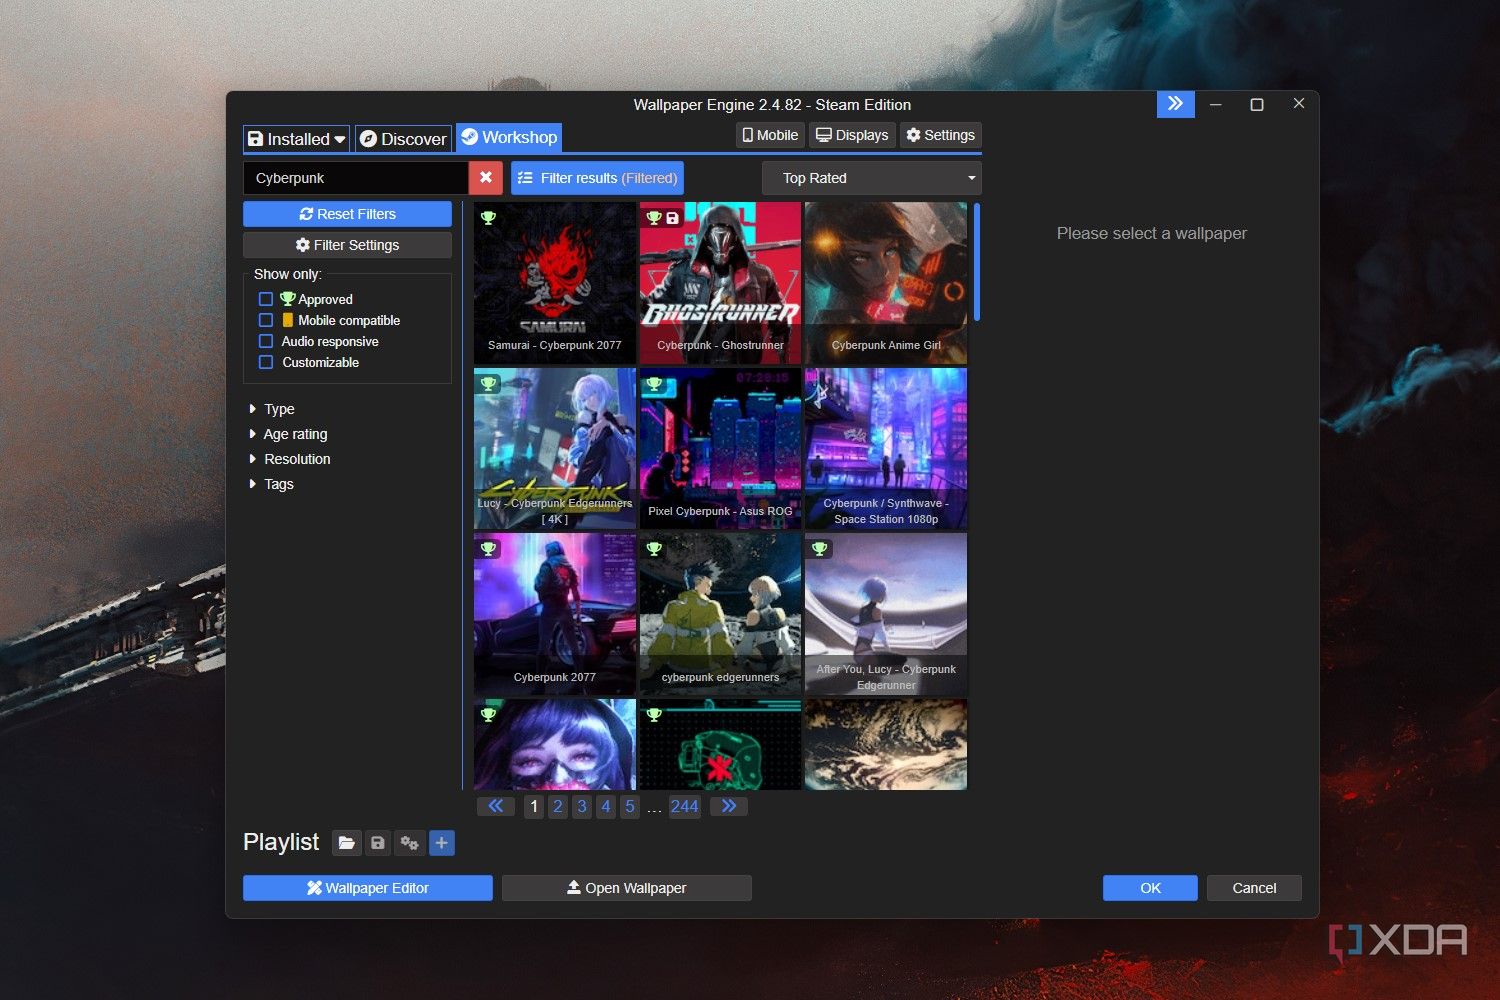1500x1000 pixels.
Task: Click the wallpaper list vertical scrollbar
Action: (976, 262)
